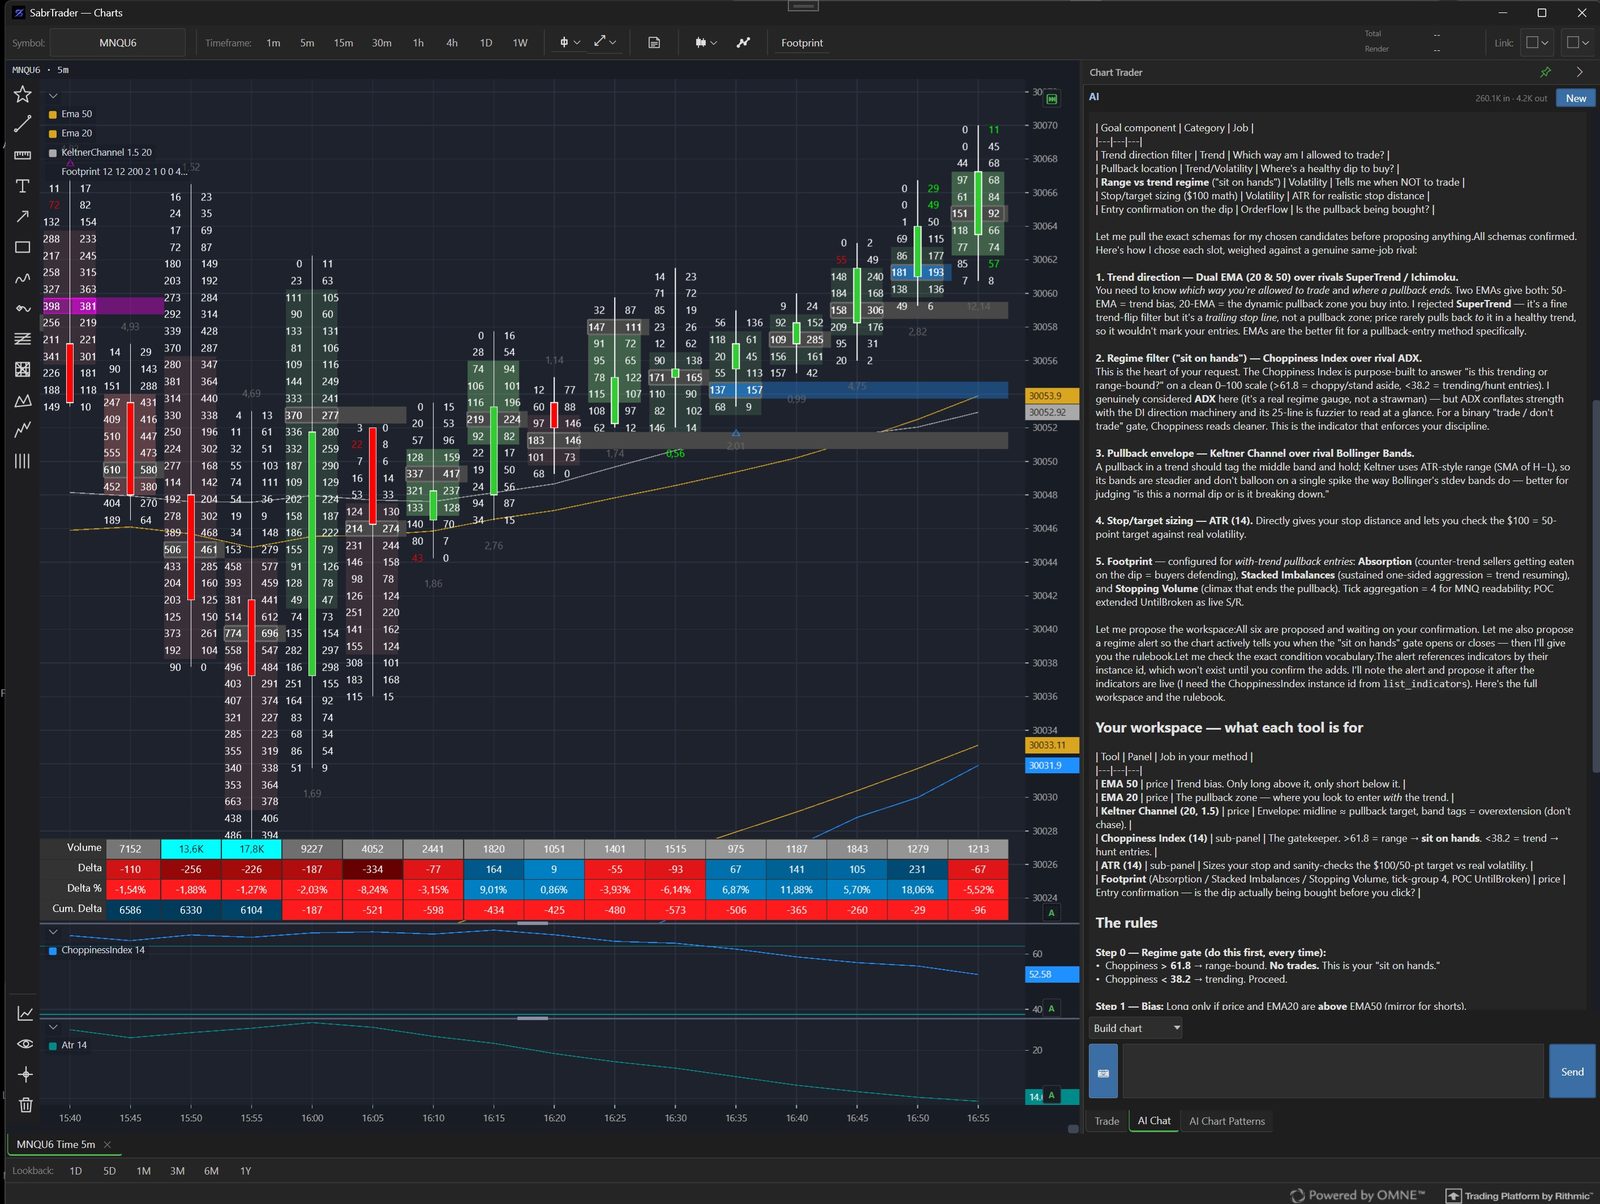Select the freehand curve drawing tool

tap(22, 278)
